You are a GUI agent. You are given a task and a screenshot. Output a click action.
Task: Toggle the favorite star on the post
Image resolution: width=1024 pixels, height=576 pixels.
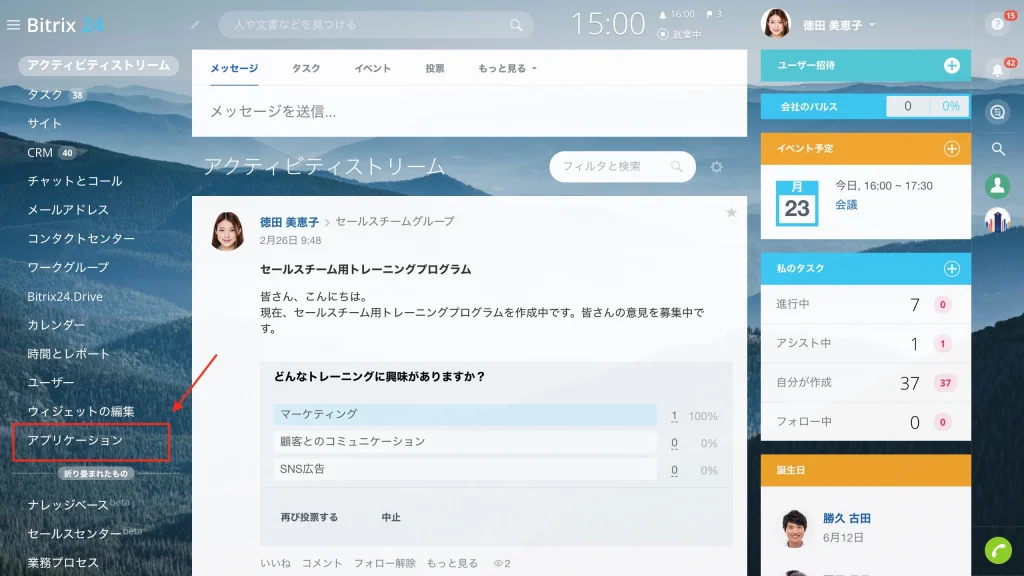coord(731,212)
